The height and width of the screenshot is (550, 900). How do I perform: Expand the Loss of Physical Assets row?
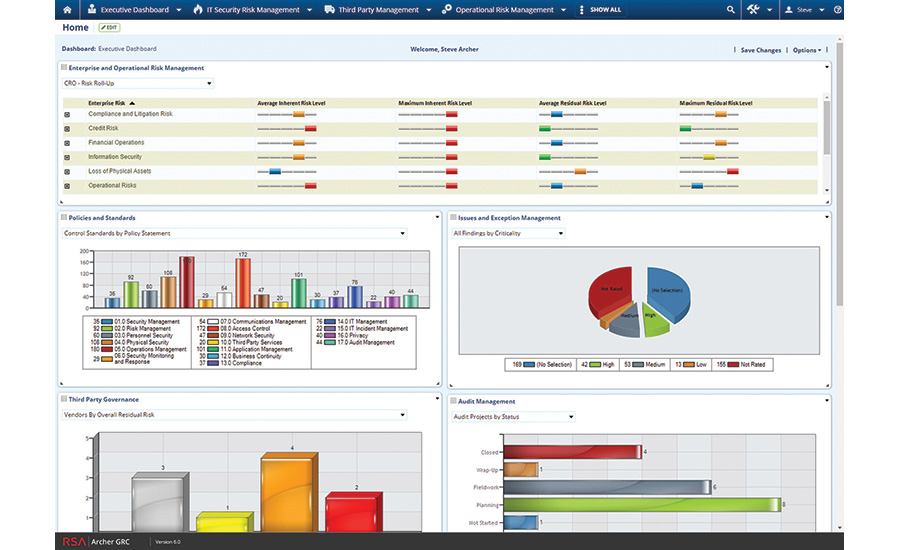[x=67, y=172]
